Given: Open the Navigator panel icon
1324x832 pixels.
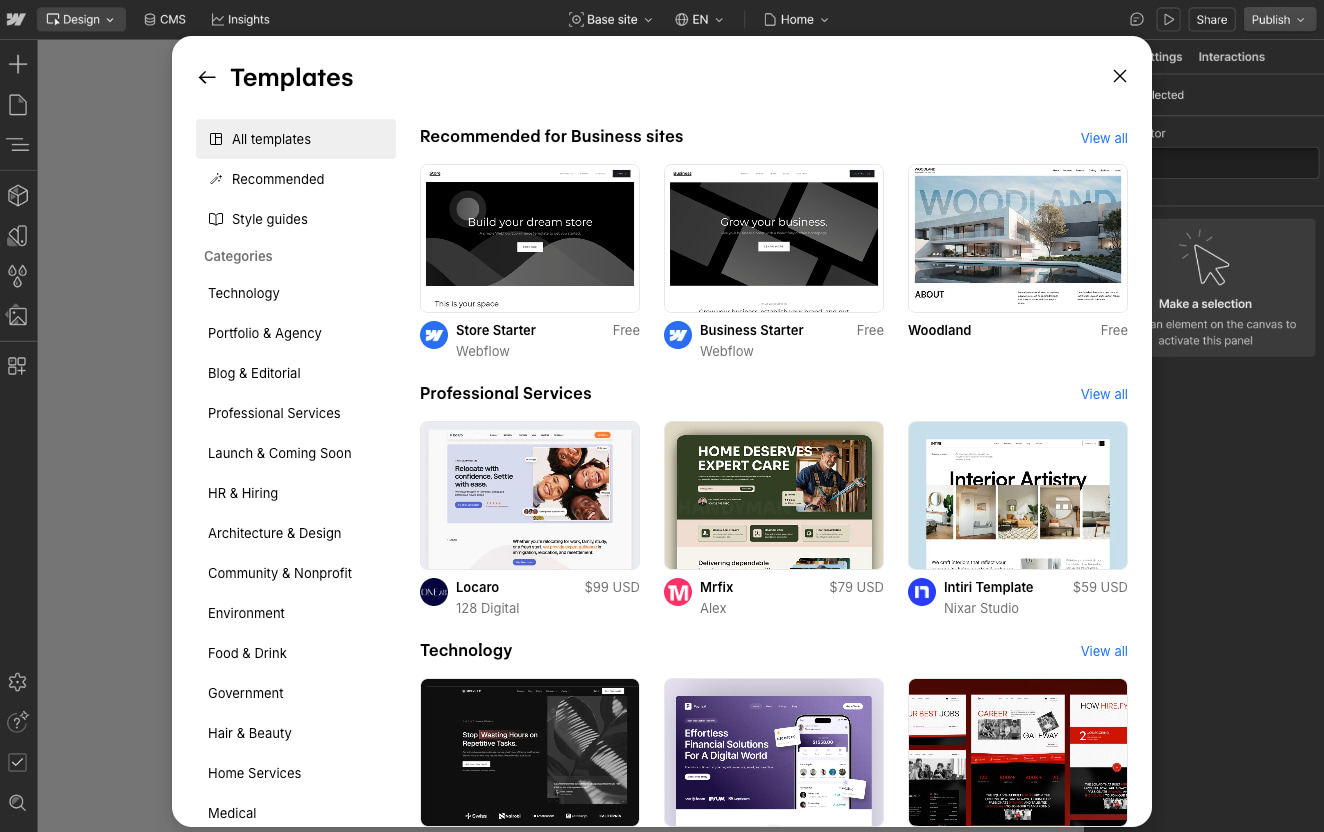Looking at the screenshot, I should pyautogui.click(x=17, y=145).
